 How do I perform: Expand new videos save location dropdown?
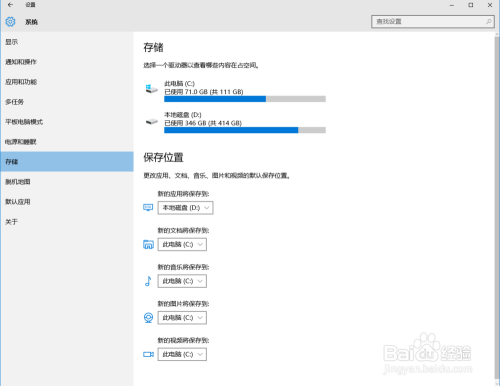[x=182, y=354]
